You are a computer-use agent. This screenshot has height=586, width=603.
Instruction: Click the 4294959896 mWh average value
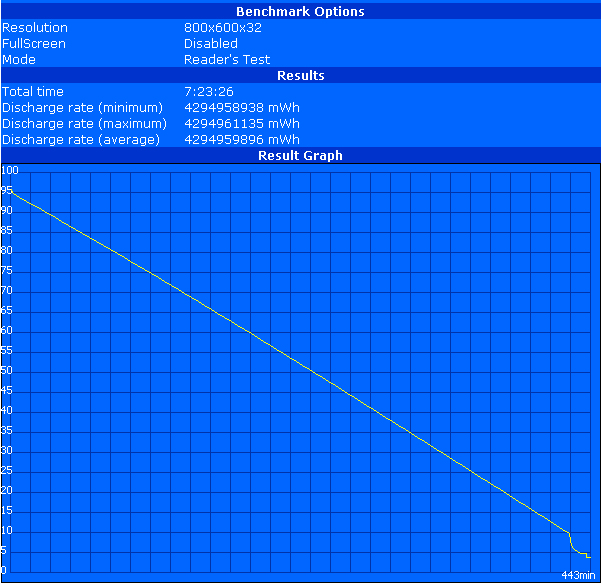(x=242, y=140)
